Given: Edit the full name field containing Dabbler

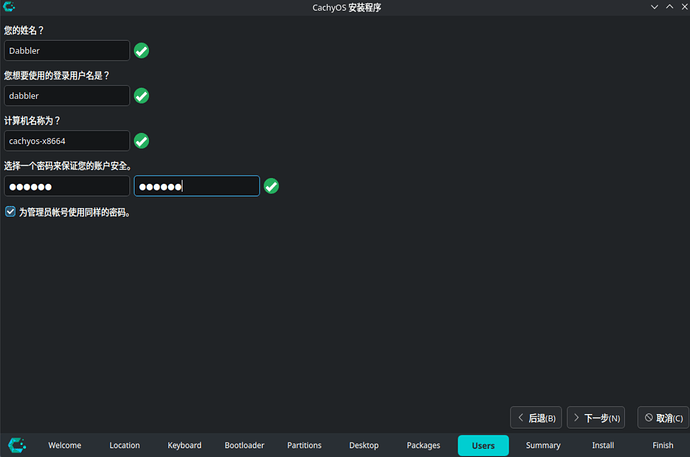Looking at the screenshot, I should [x=67, y=51].
